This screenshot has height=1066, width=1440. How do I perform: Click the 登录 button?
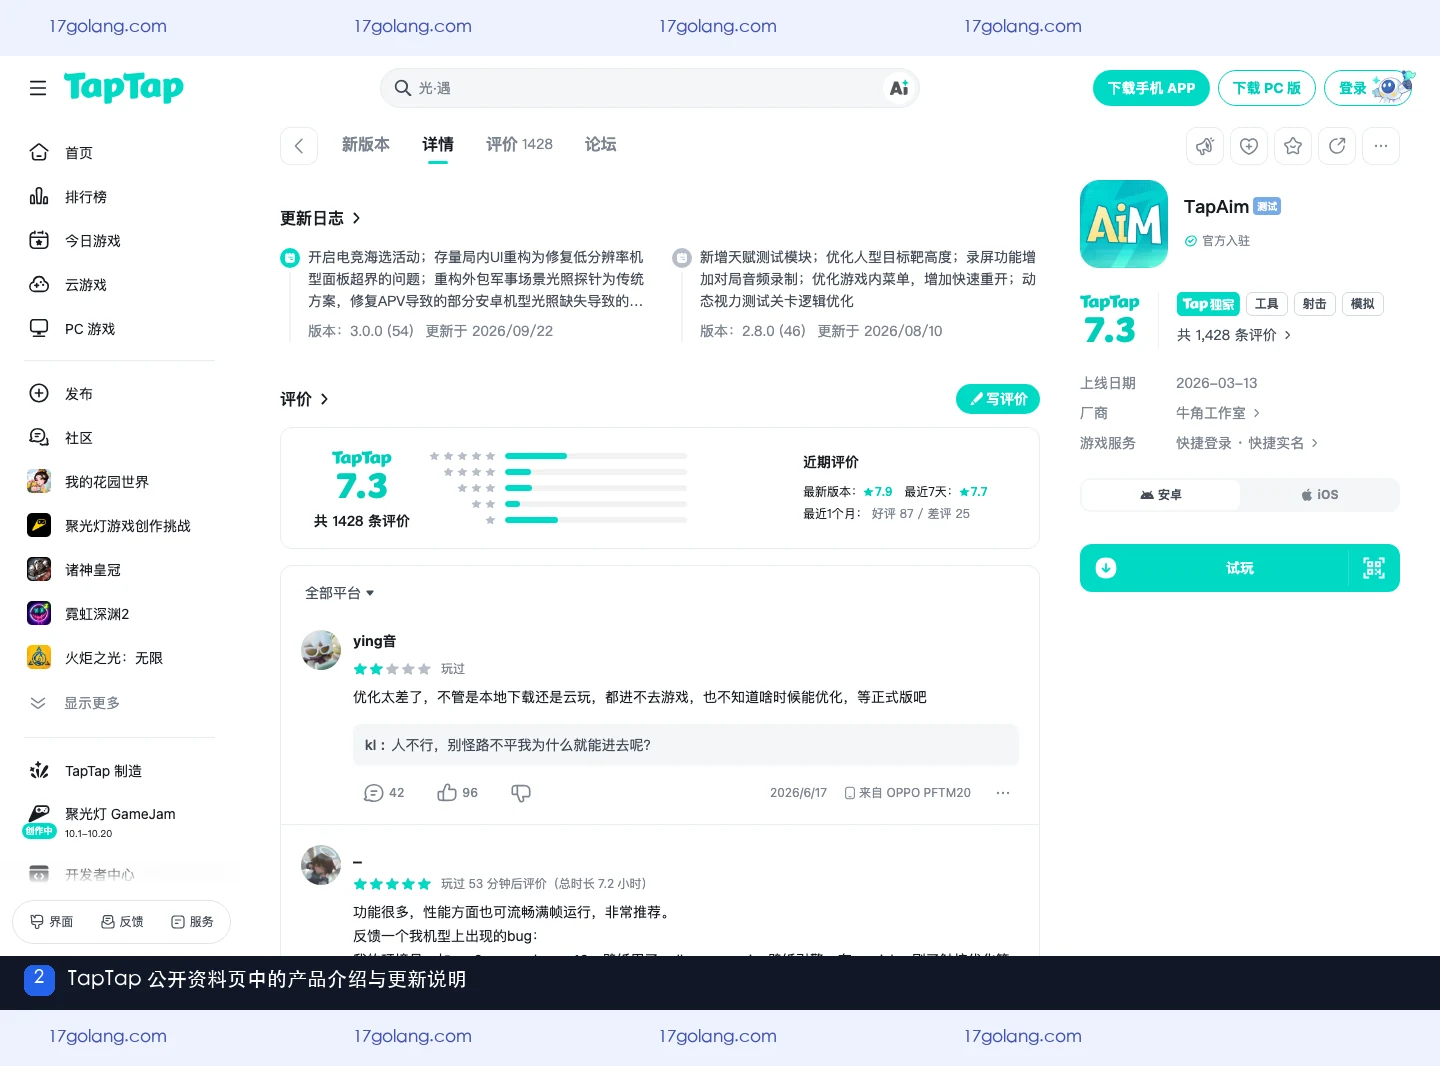1369,88
